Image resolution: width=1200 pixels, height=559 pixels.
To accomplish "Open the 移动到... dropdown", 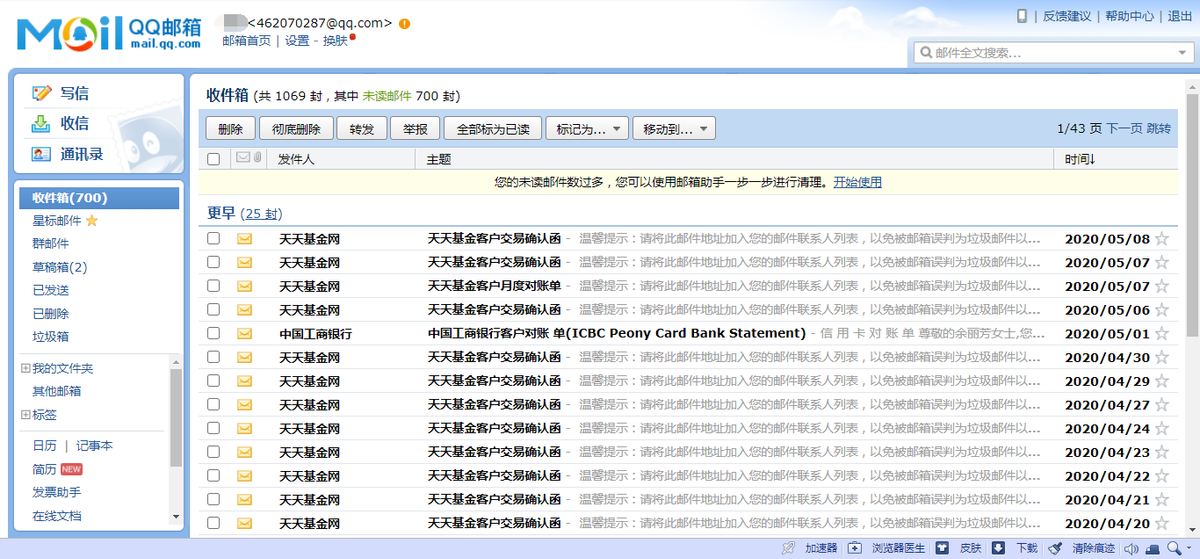I will pos(674,129).
